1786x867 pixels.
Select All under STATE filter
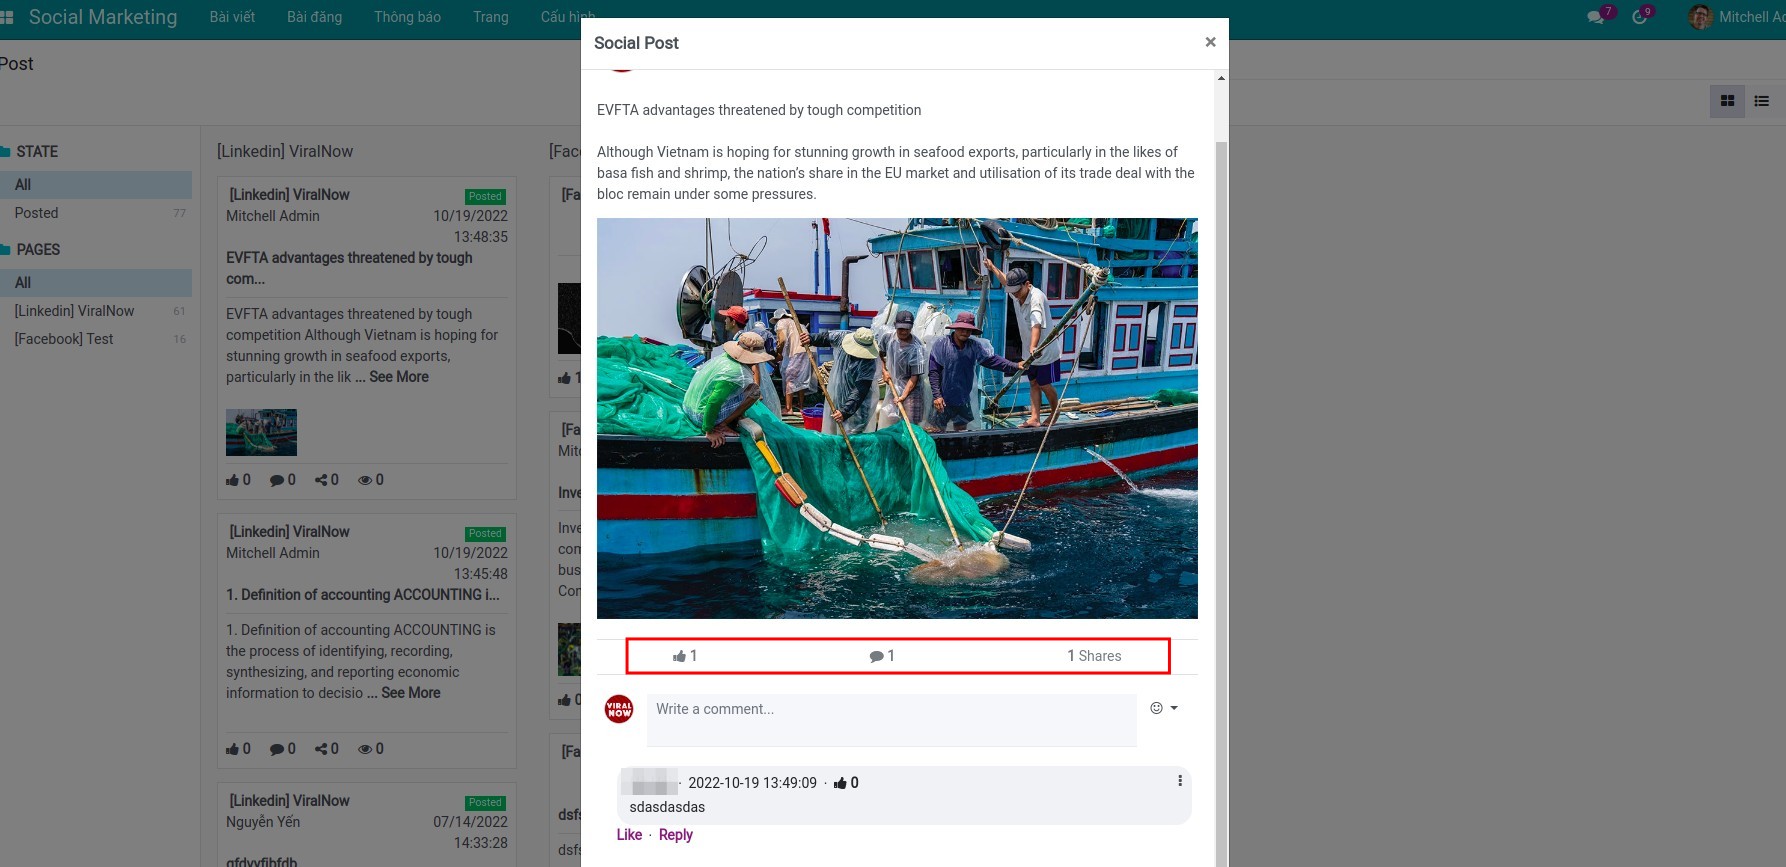pyautogui.click(x=96, y=185)
